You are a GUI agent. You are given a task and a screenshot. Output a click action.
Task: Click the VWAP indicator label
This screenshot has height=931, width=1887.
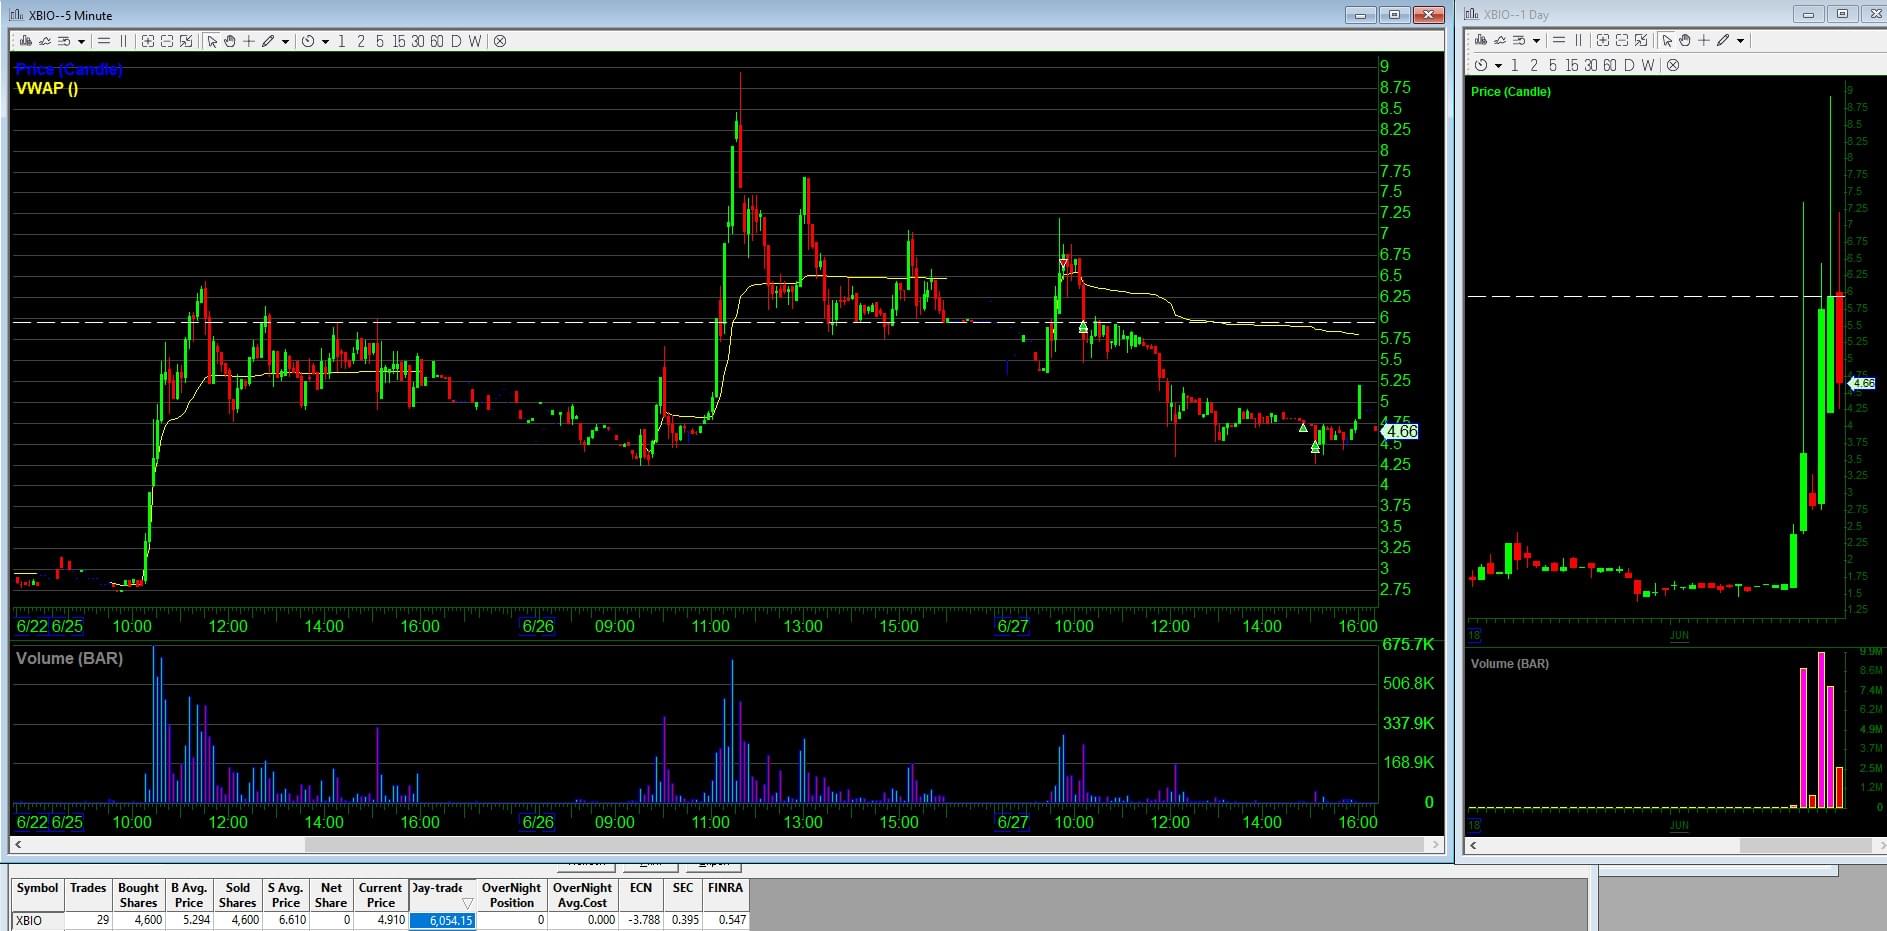coord(46,88)
